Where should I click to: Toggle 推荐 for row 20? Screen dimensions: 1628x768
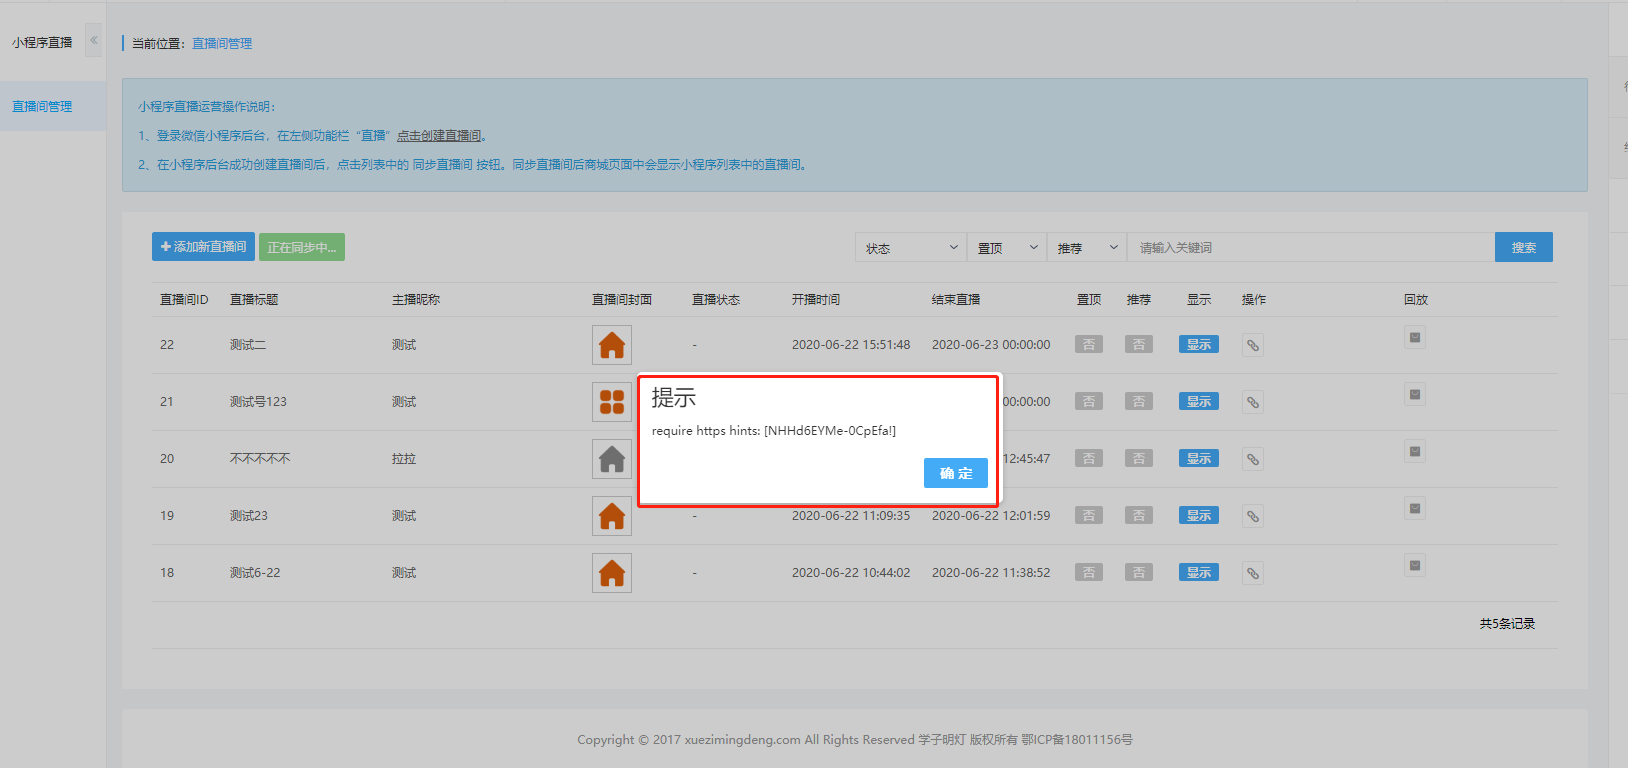[x=1139, y=458]
